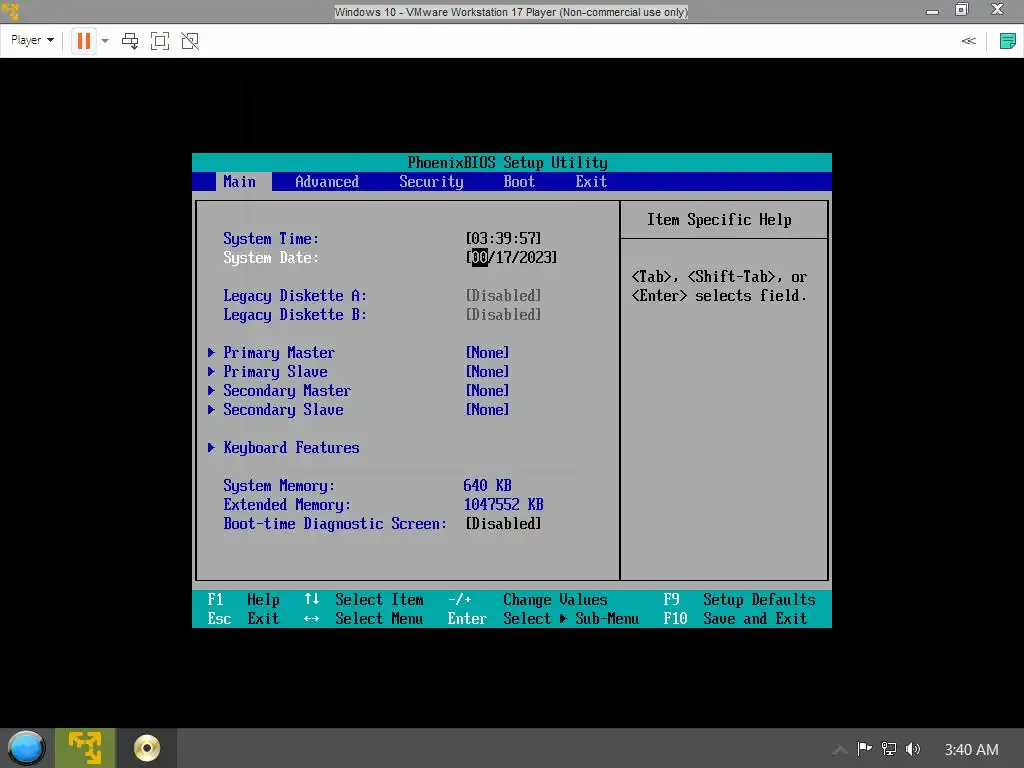Image resolution: width=1024 pixels, height=768 pixels.
Task: Click Select Item footer label
Action: (379, 600)
